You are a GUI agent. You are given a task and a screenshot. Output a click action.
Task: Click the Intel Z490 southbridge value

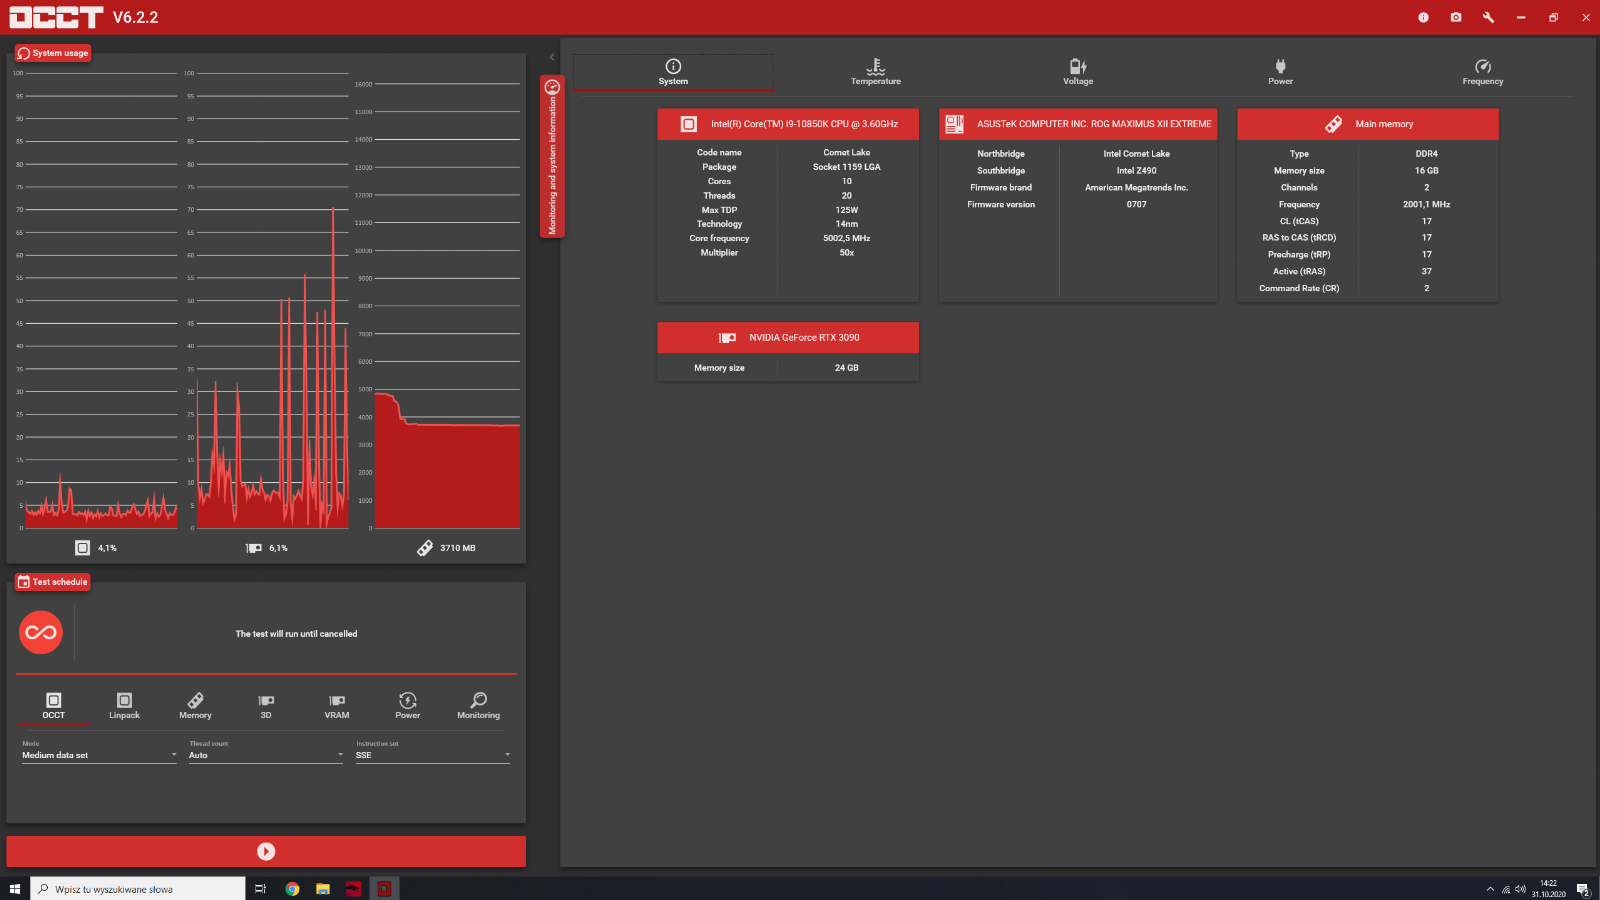point(1137,171)
